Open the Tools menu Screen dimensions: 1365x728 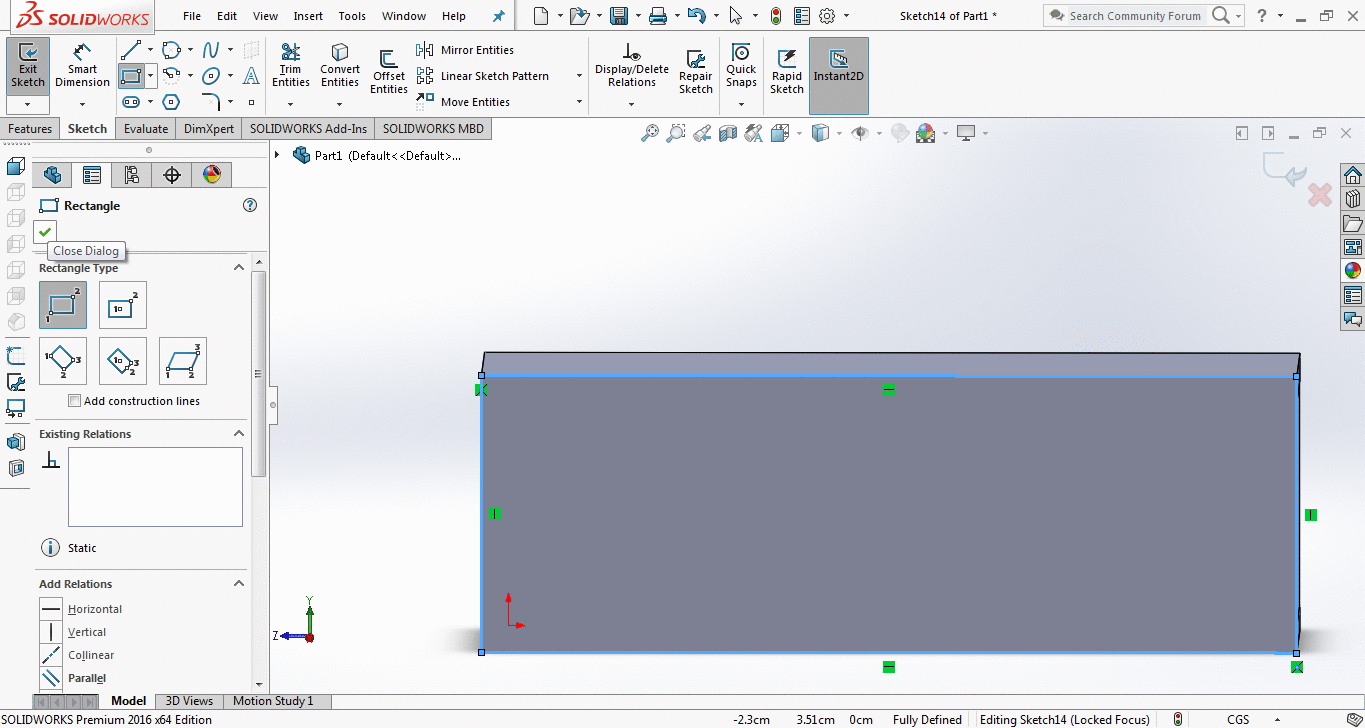pos(352,16)
